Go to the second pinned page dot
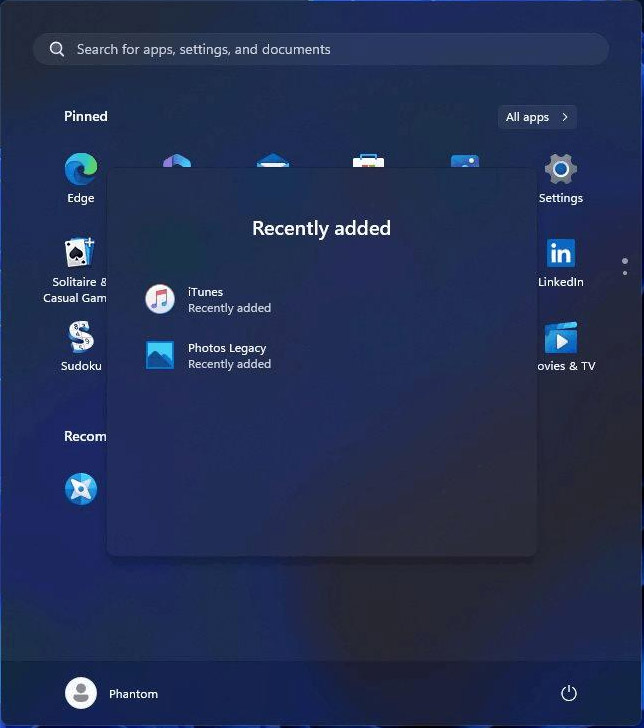The height and width of the screenshot is (728, 644). (625, 273)
